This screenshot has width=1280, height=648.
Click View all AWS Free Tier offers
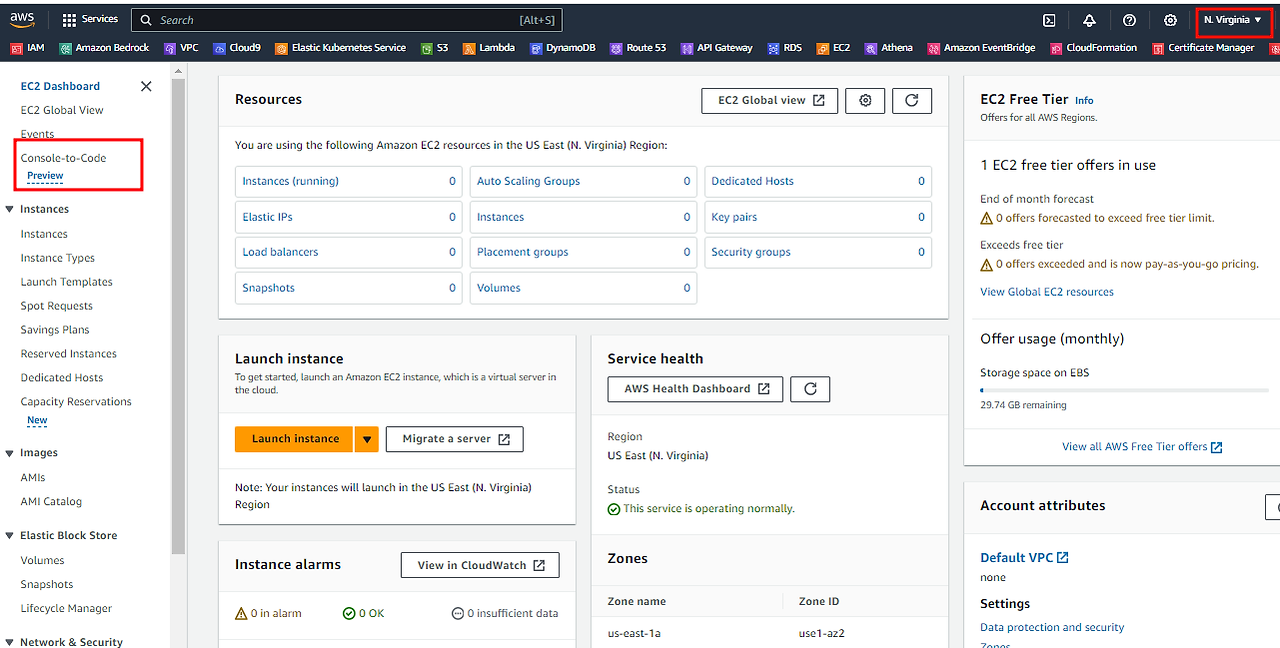click(x=1142, y=447)
